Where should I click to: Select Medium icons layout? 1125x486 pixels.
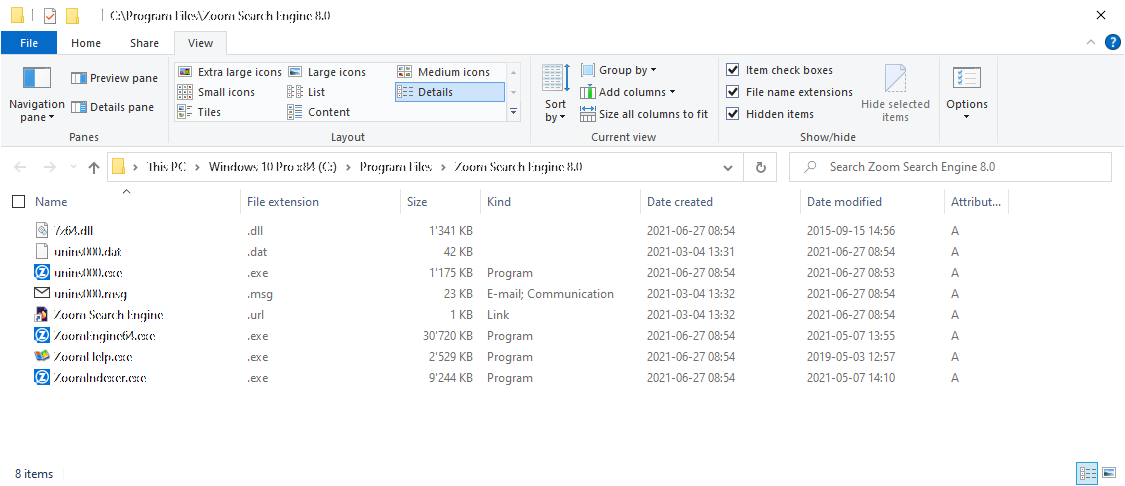(x=443, y=72)
